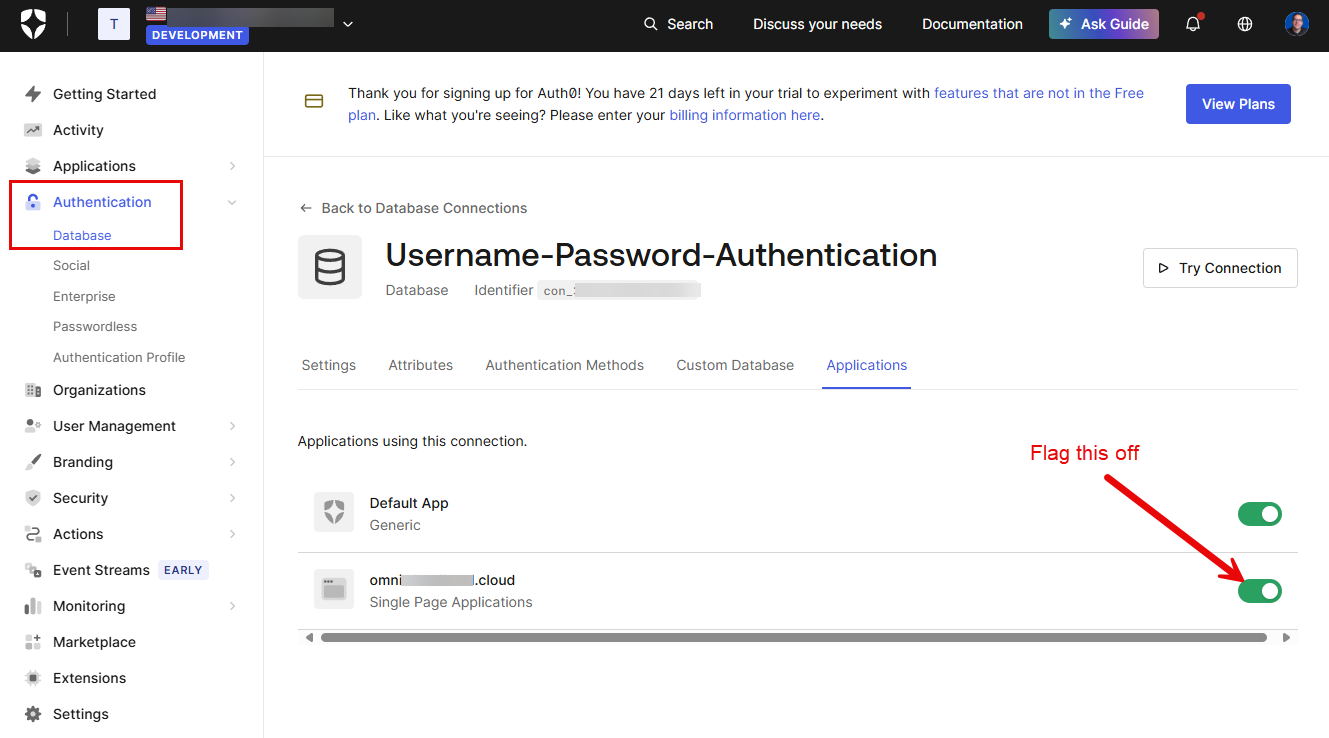Open the tenant switcher dropdown arrow
Image resolution: width=1329 pixels, height=738 pixels.
click(x=348, y=24)
